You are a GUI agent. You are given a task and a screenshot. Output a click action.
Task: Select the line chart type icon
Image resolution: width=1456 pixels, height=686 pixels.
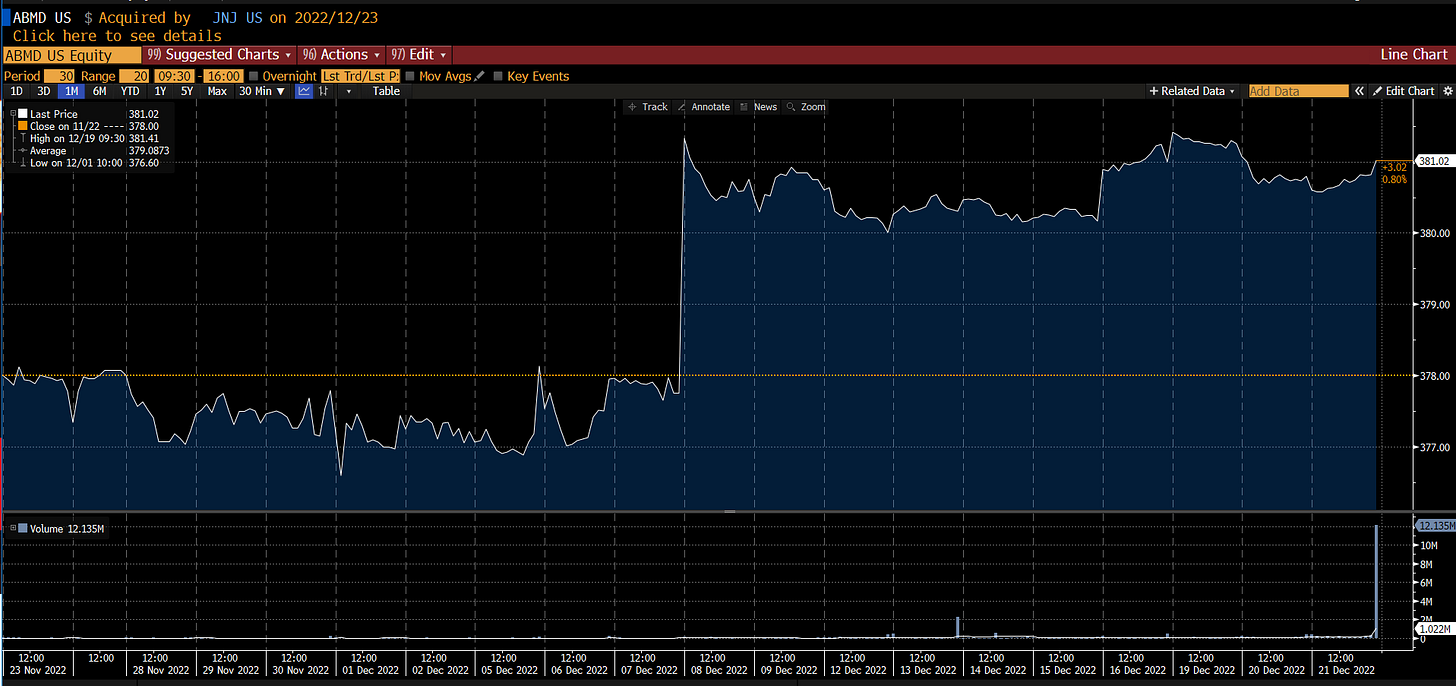(x=304, y=90)
